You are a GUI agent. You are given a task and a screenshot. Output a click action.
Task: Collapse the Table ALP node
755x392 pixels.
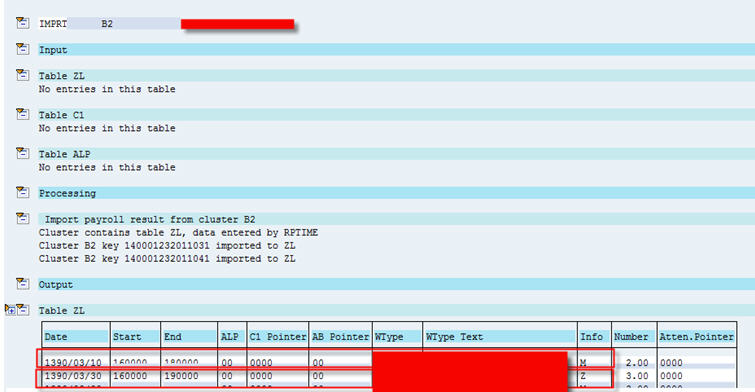[x=23, y=153]
